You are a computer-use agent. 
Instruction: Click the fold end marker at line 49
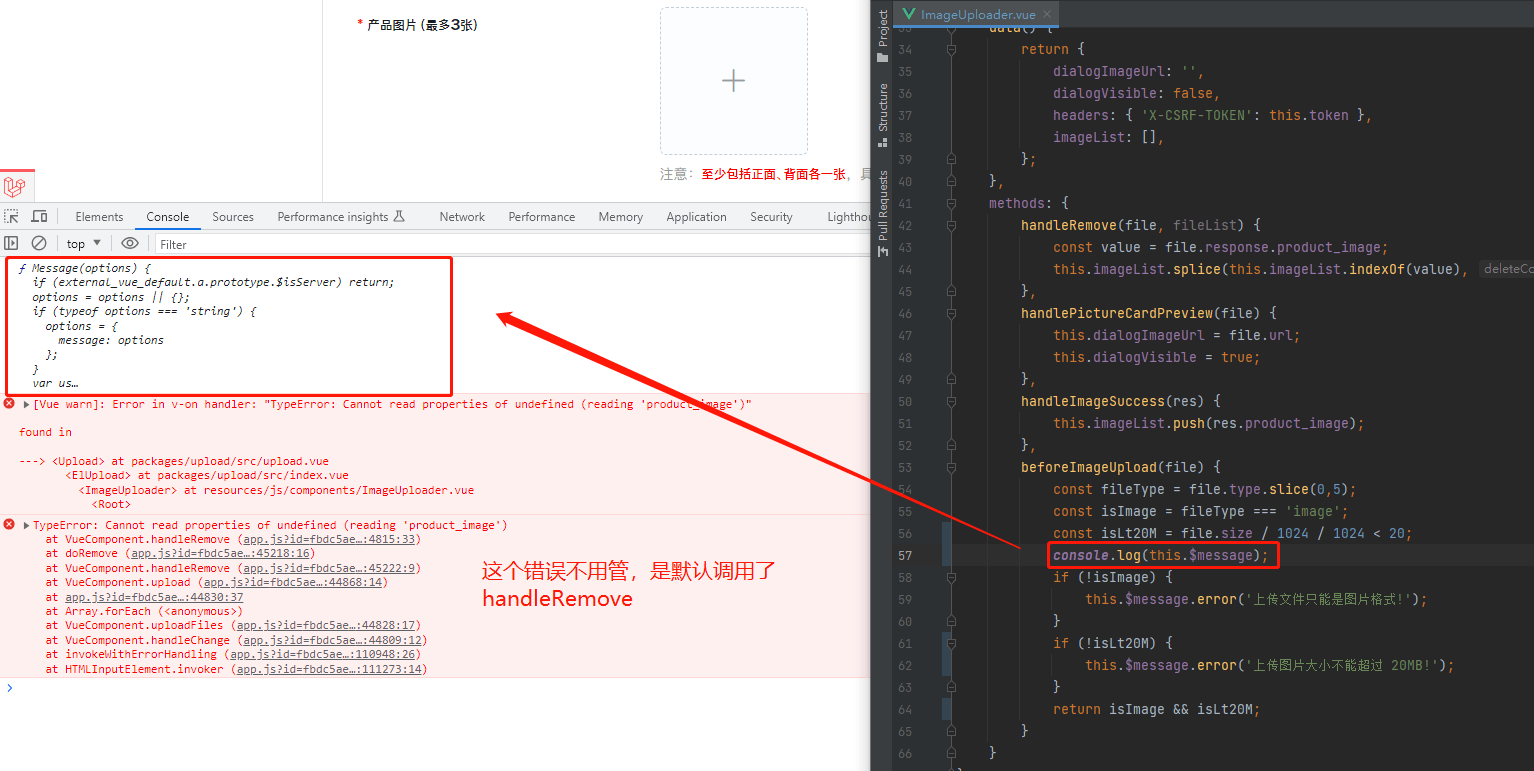(x=951, y=379)
